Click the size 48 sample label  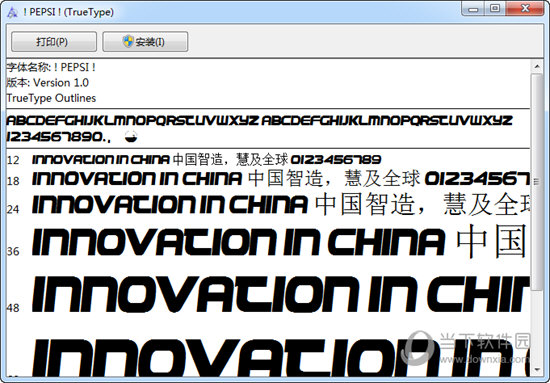click(13, 308)
